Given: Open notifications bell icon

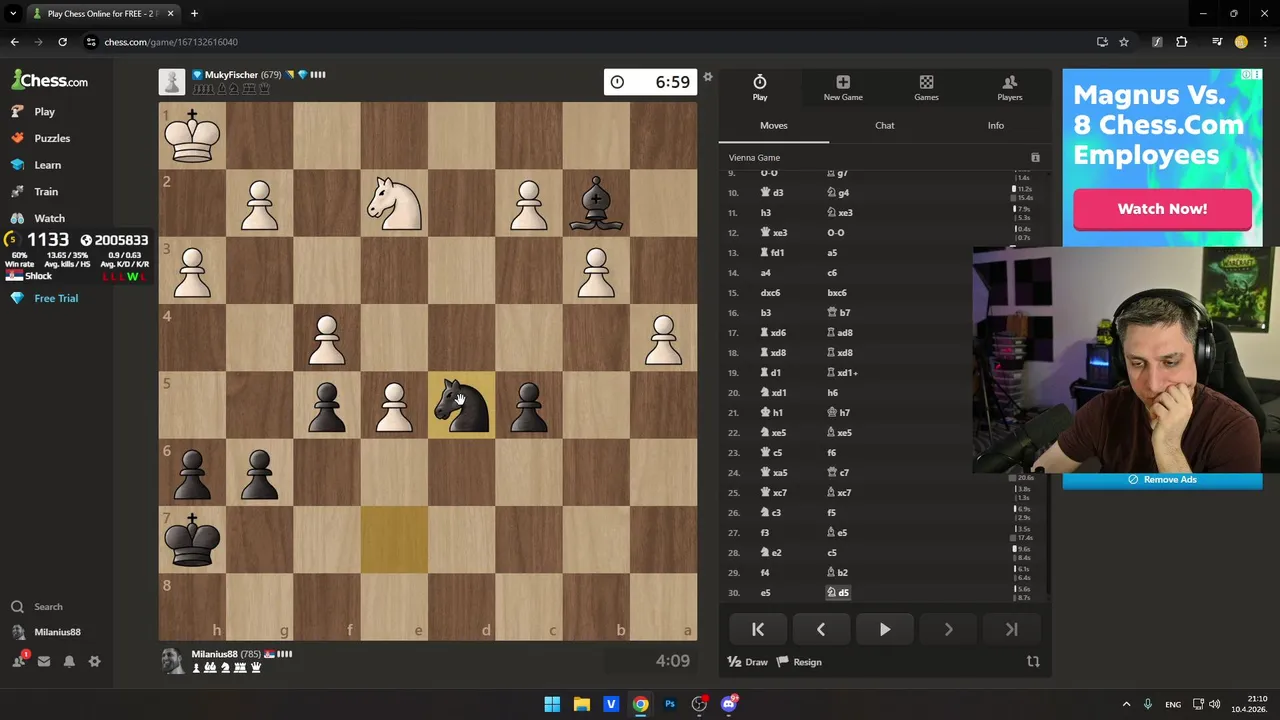Looking at the screenshot, I should click(x=69, y=661).
